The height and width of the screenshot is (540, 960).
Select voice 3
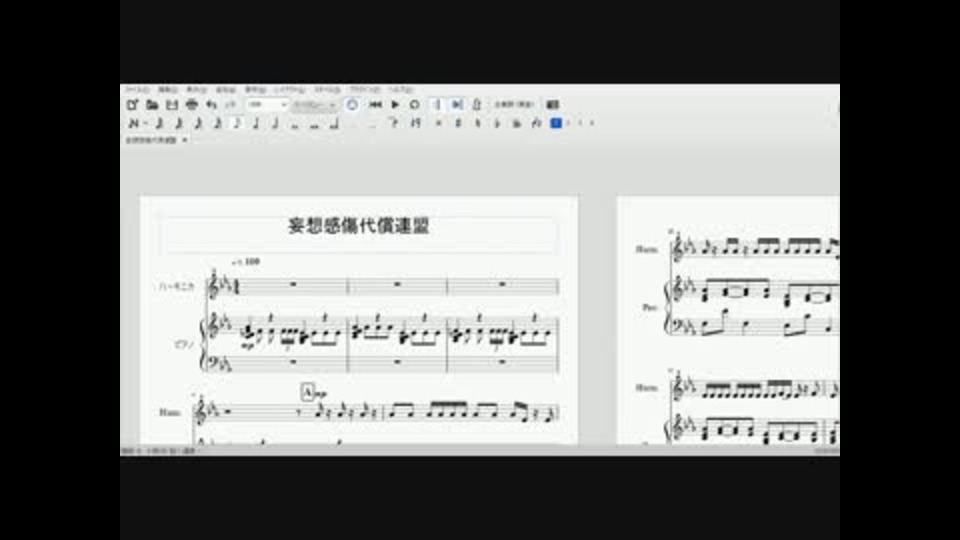point(580,123)
